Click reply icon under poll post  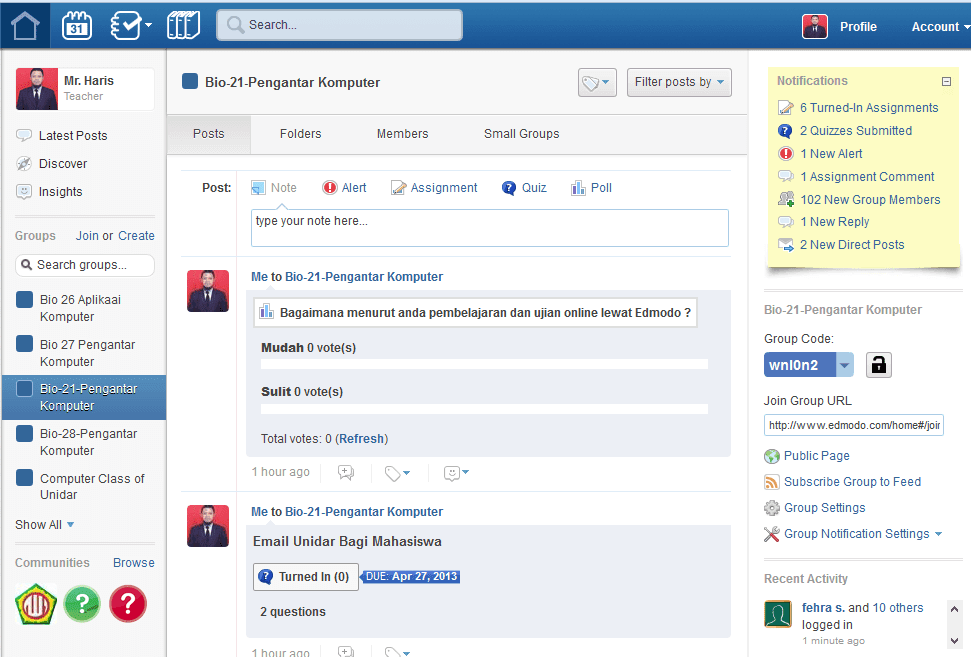point(346,473)
